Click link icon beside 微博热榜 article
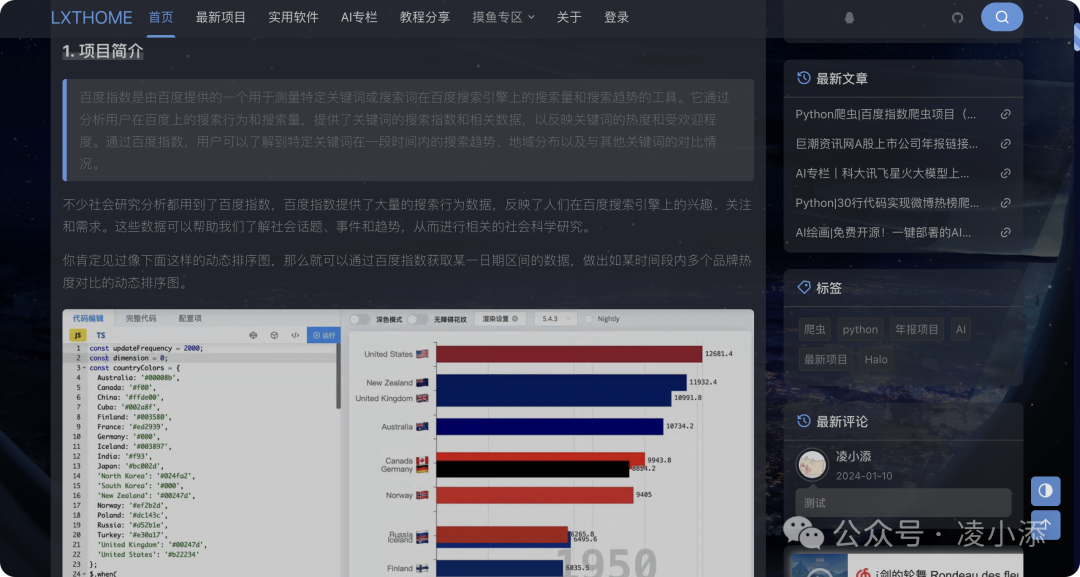The width and height of the screenshot is (1080, 577). [x=1006, y=203]
